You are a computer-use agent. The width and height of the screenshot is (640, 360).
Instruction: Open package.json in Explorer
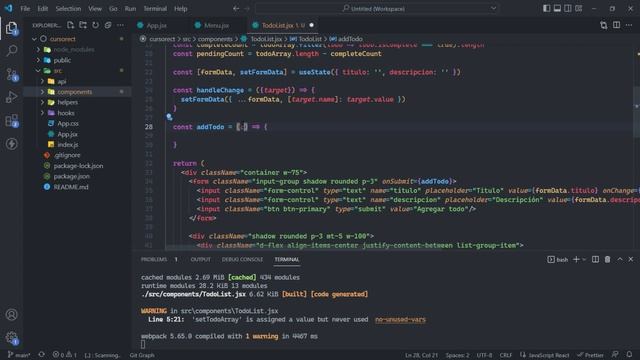pos(71,176)
